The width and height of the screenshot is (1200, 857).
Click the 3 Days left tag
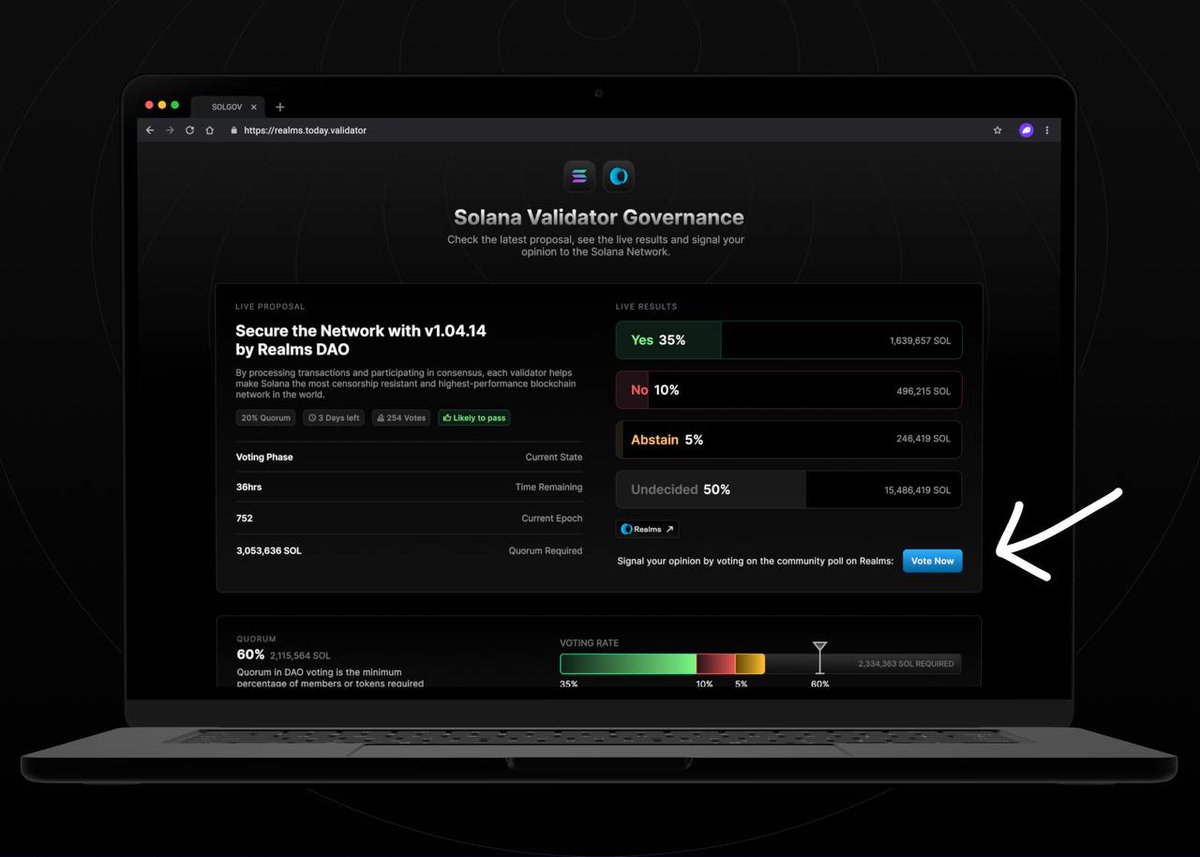click(334, 418)
